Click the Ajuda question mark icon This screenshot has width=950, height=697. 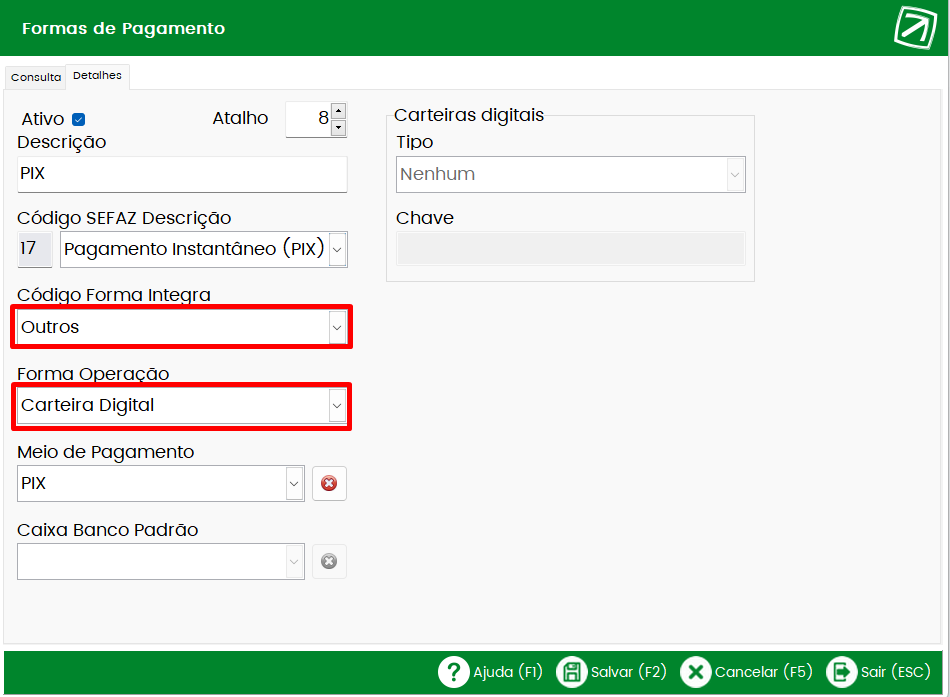pyautogui.click(x=453, y=672)
